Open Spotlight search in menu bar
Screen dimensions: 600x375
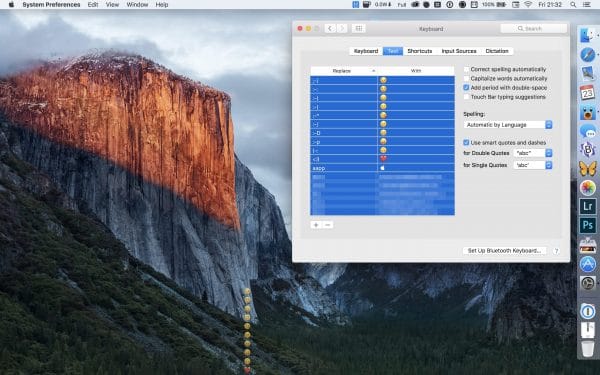coord(573,5)
